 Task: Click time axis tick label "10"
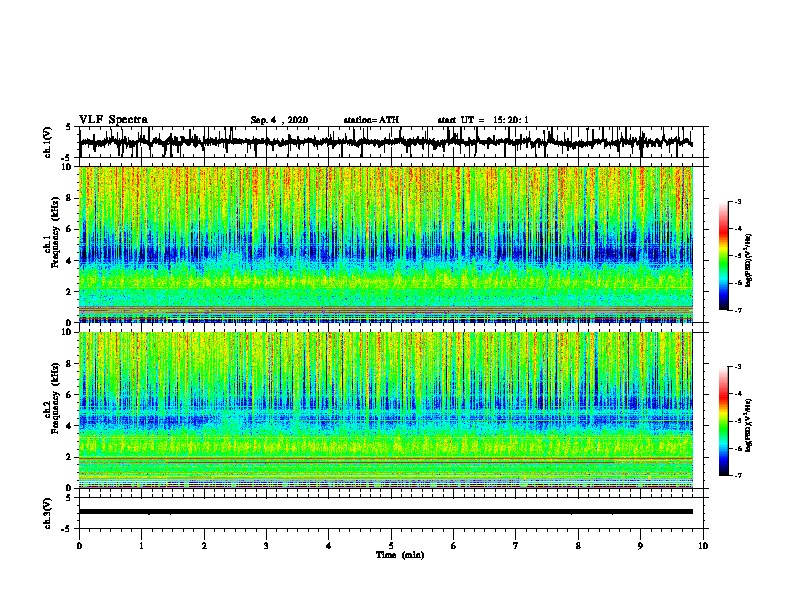pos(703,546)
